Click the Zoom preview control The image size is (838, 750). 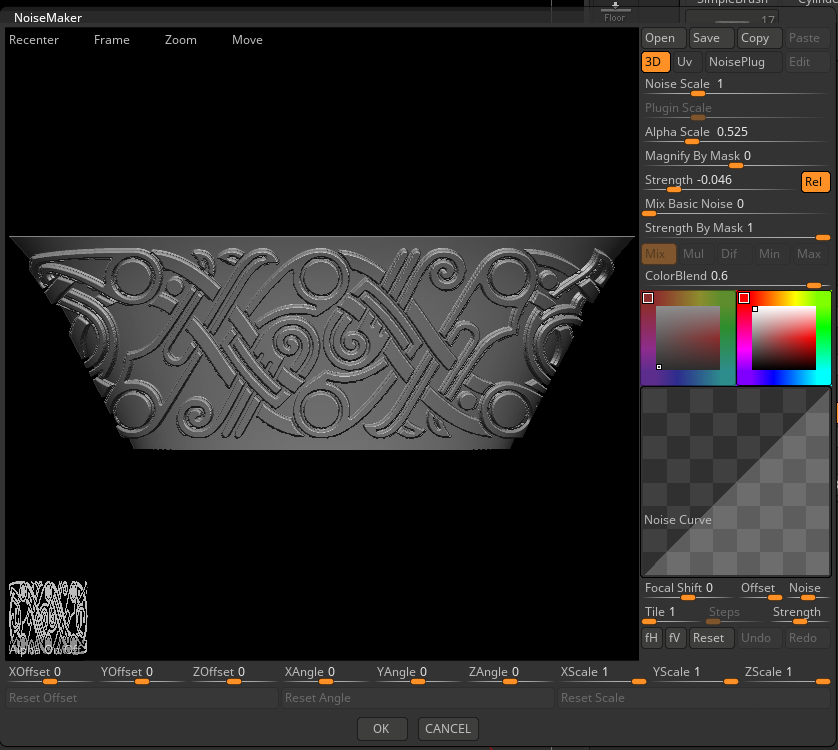point(181,40)
